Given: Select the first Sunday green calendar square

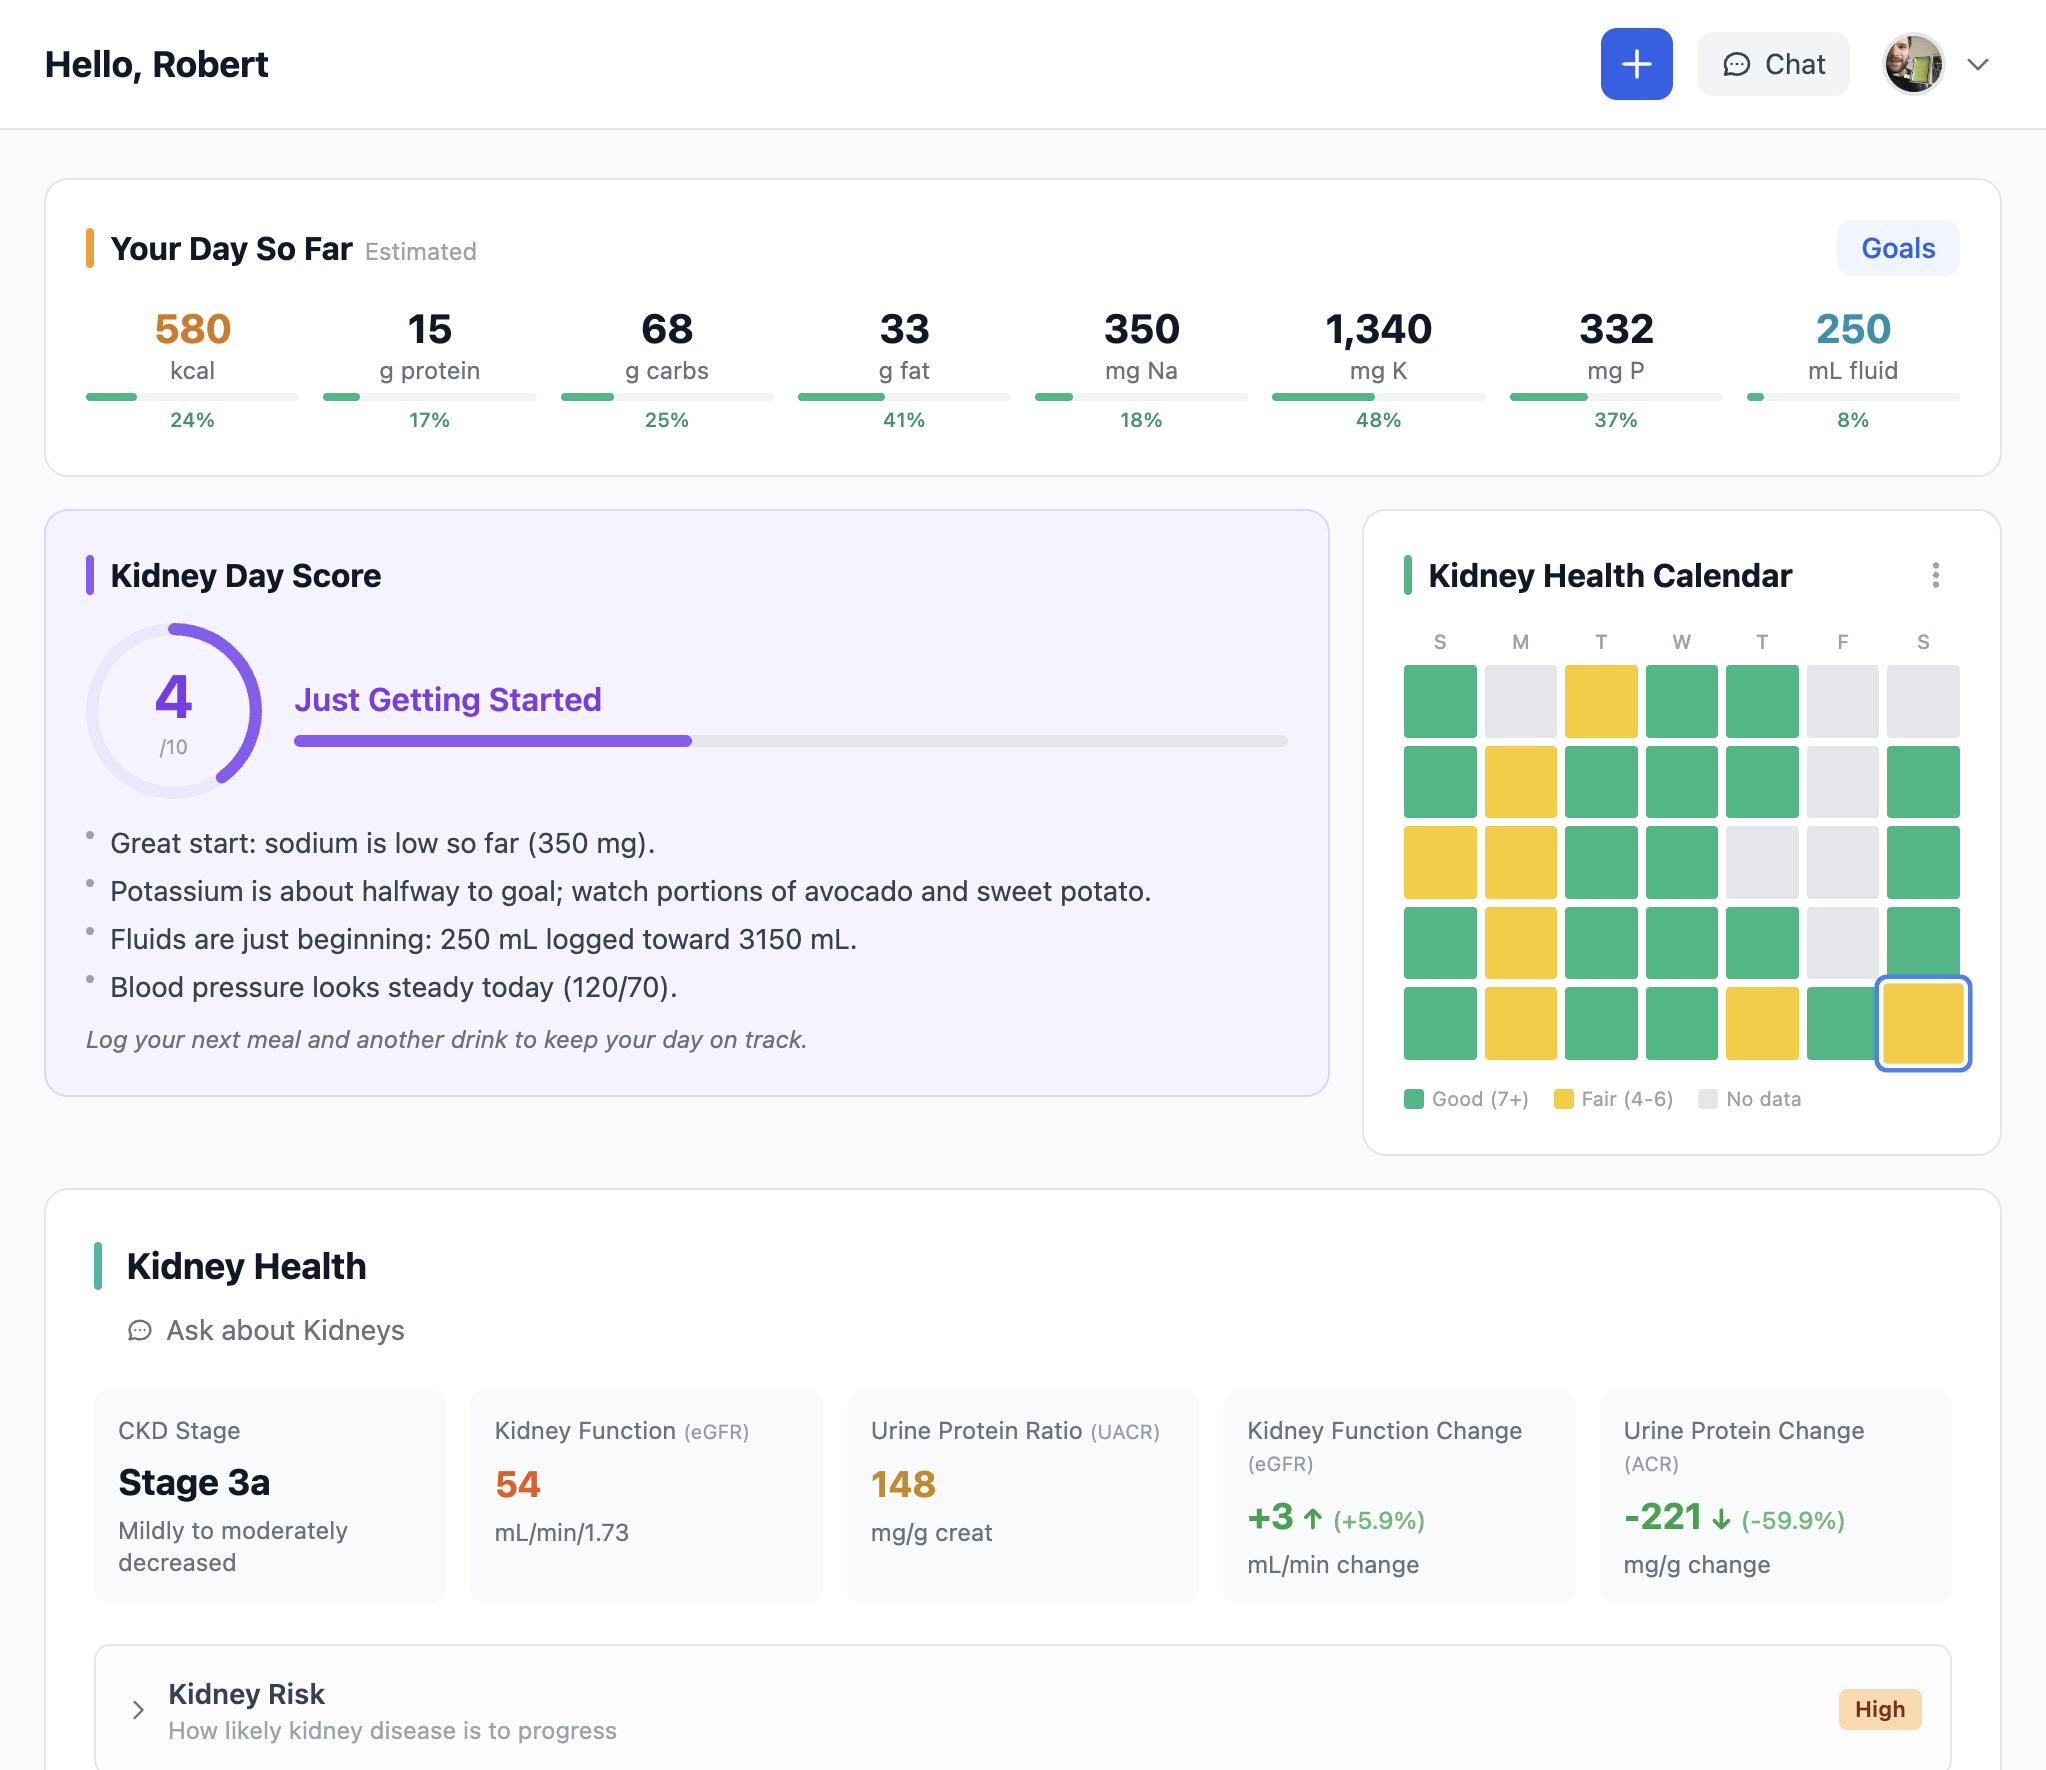Looking at the screenshot, I should pos(1439,701).
